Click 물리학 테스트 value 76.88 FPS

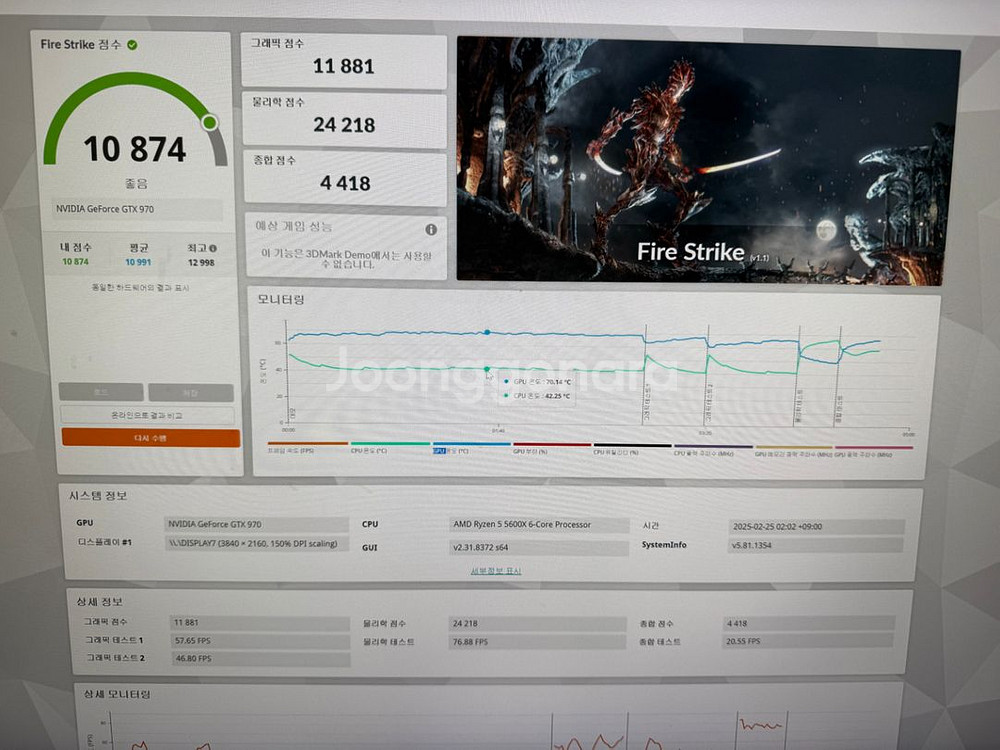pos(537,642)
